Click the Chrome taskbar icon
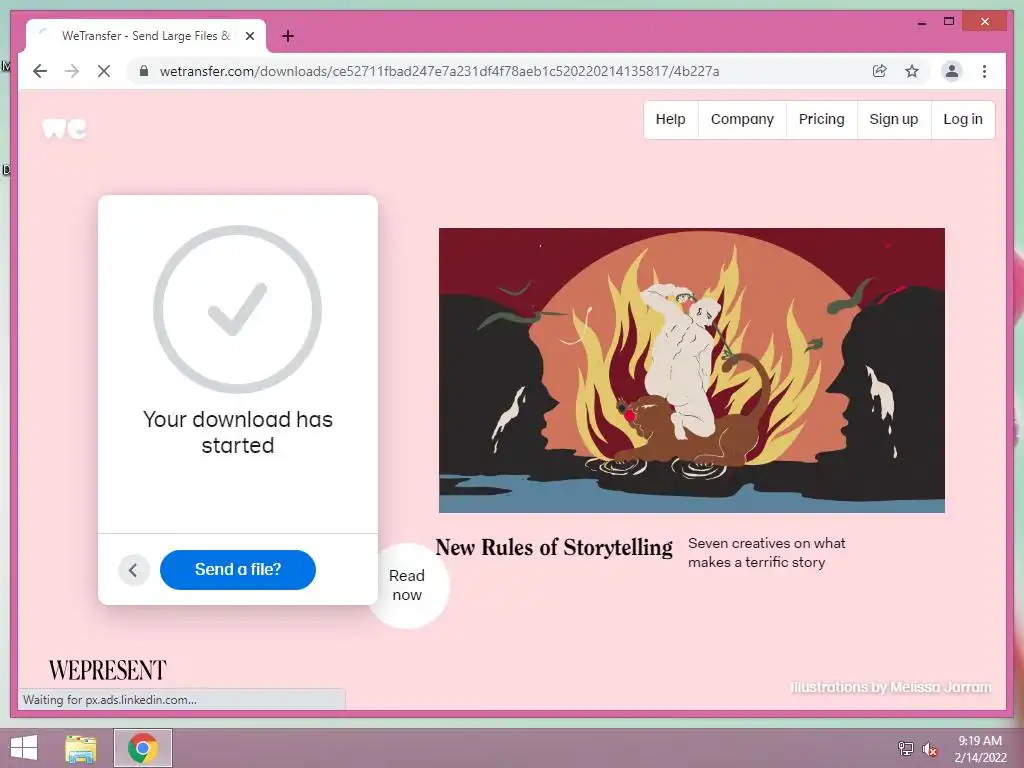1024x768 pixels. tap(142, 748)
